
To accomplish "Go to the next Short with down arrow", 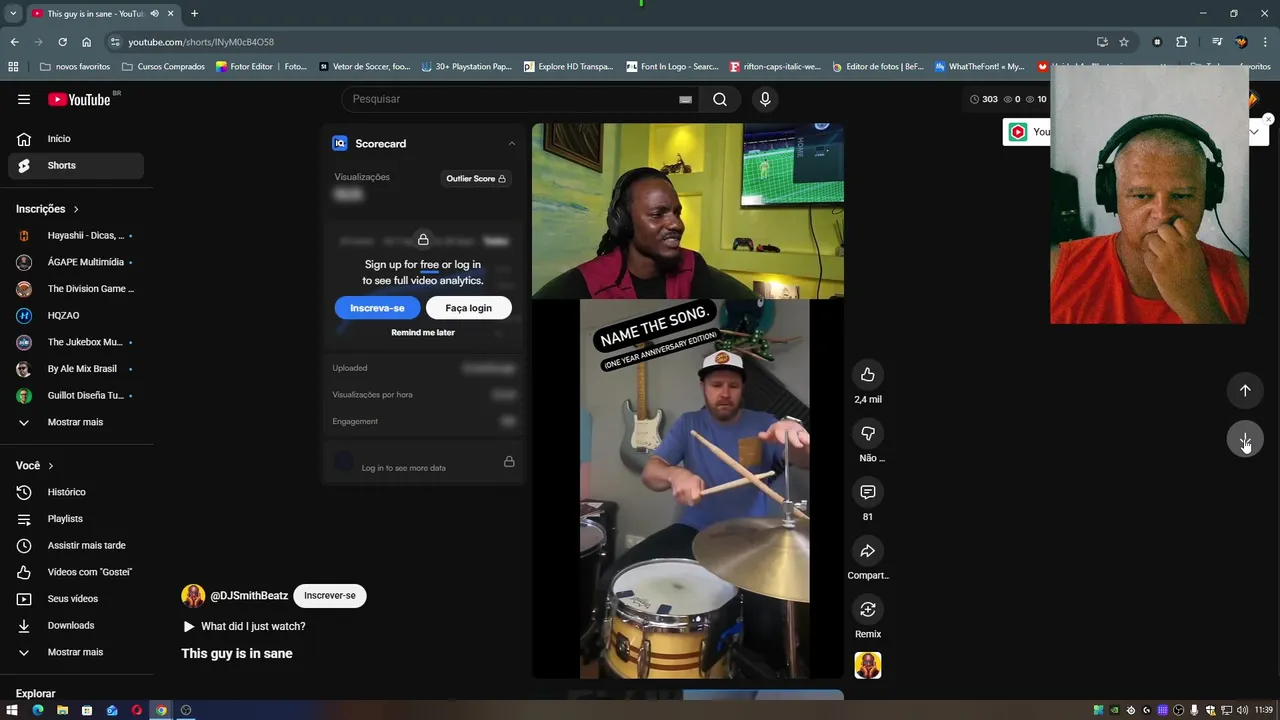I will [x=1245, y=440].
